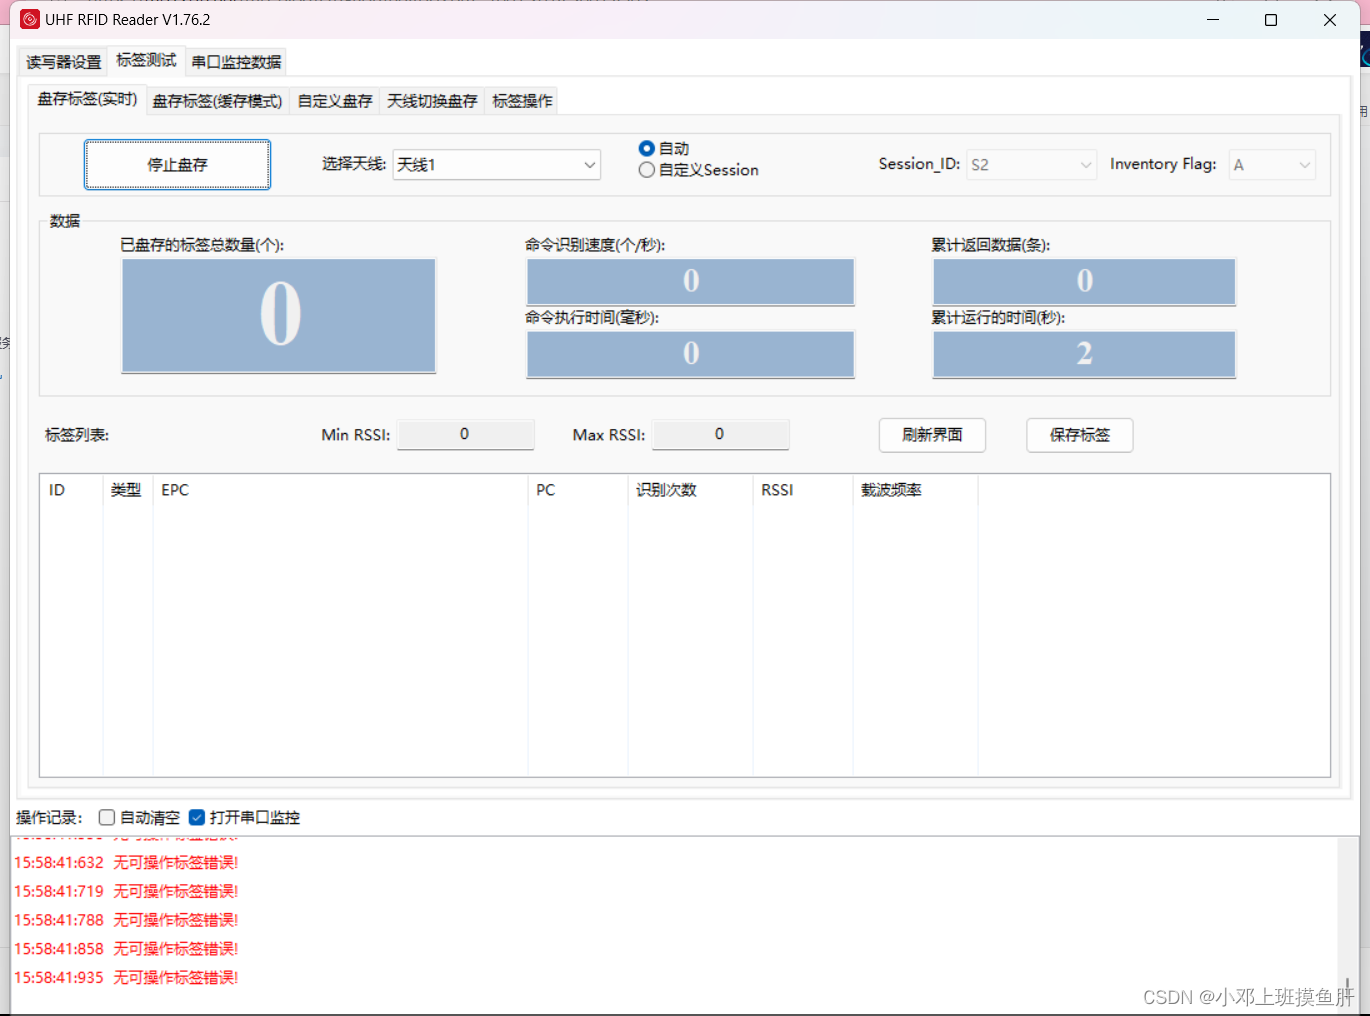Click the Max RSSI value field
The image size is (1370, 1016).
click(720, 434)
